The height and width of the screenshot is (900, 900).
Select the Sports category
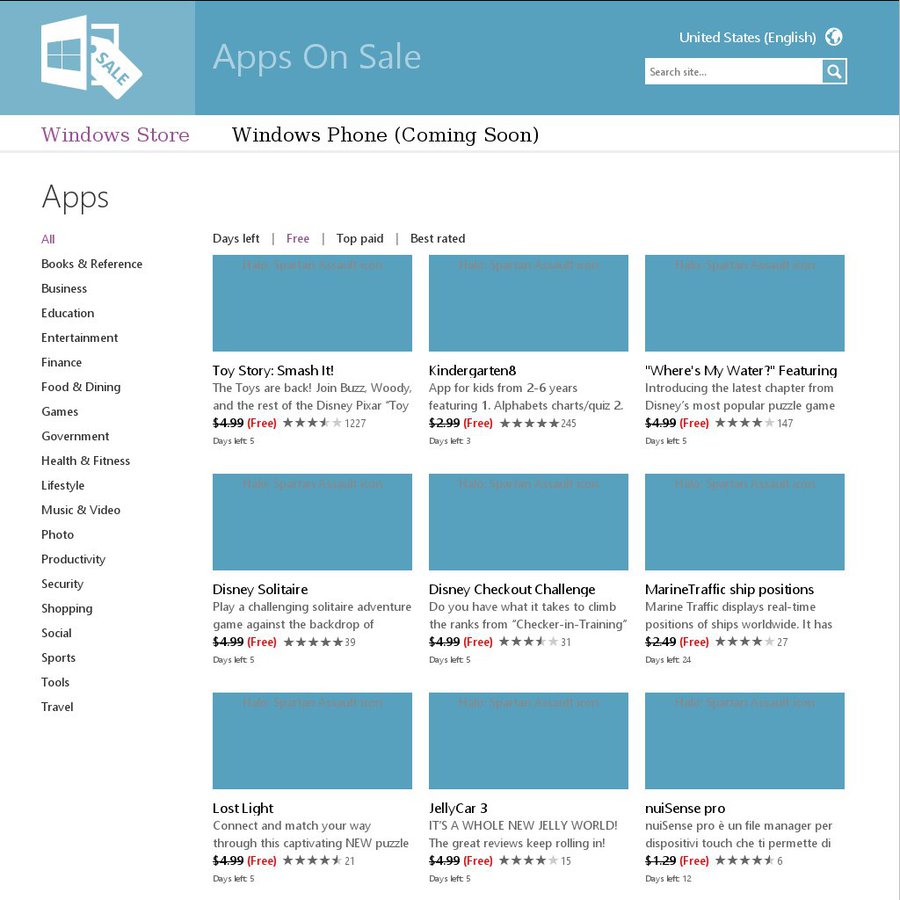(59, 658)
